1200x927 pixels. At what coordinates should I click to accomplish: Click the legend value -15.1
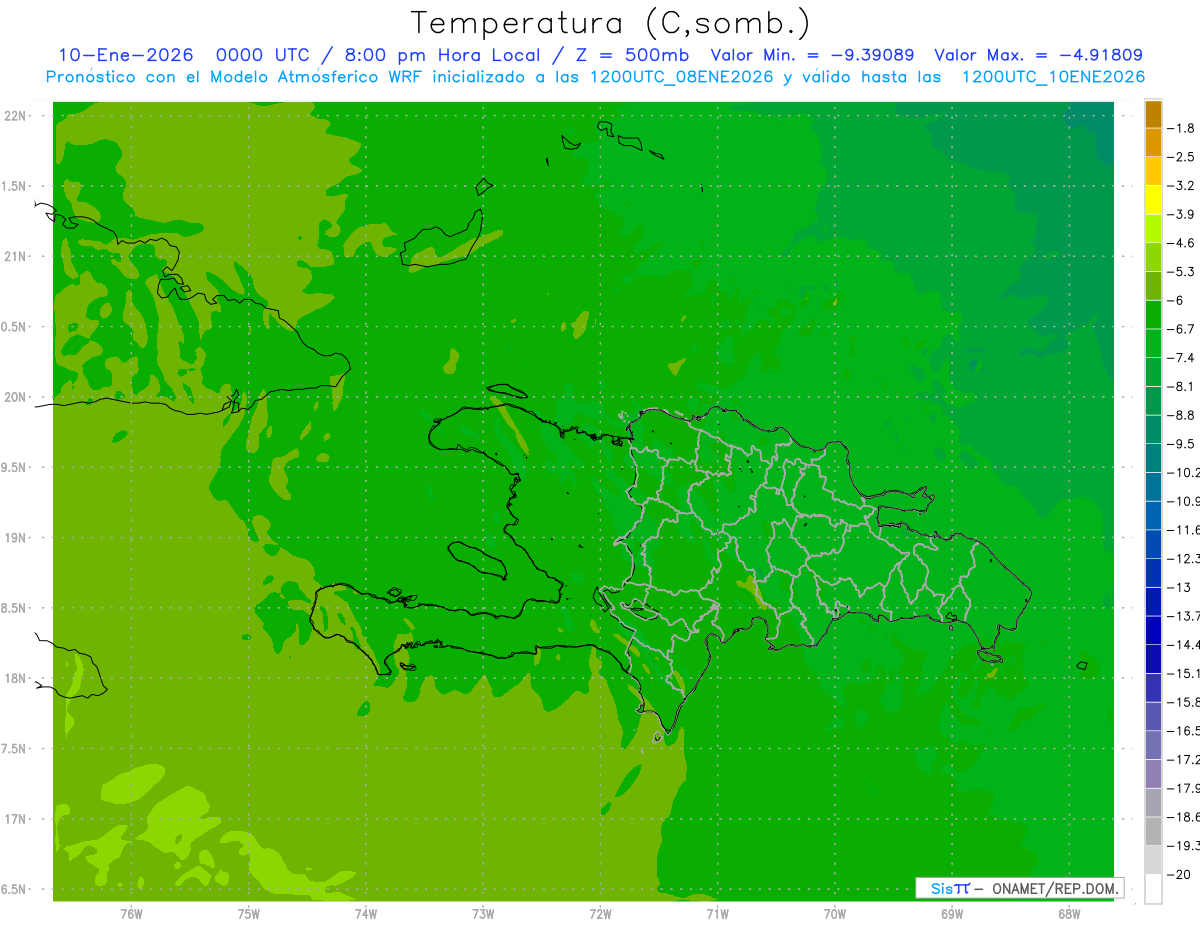click(x=1183, y=673)
